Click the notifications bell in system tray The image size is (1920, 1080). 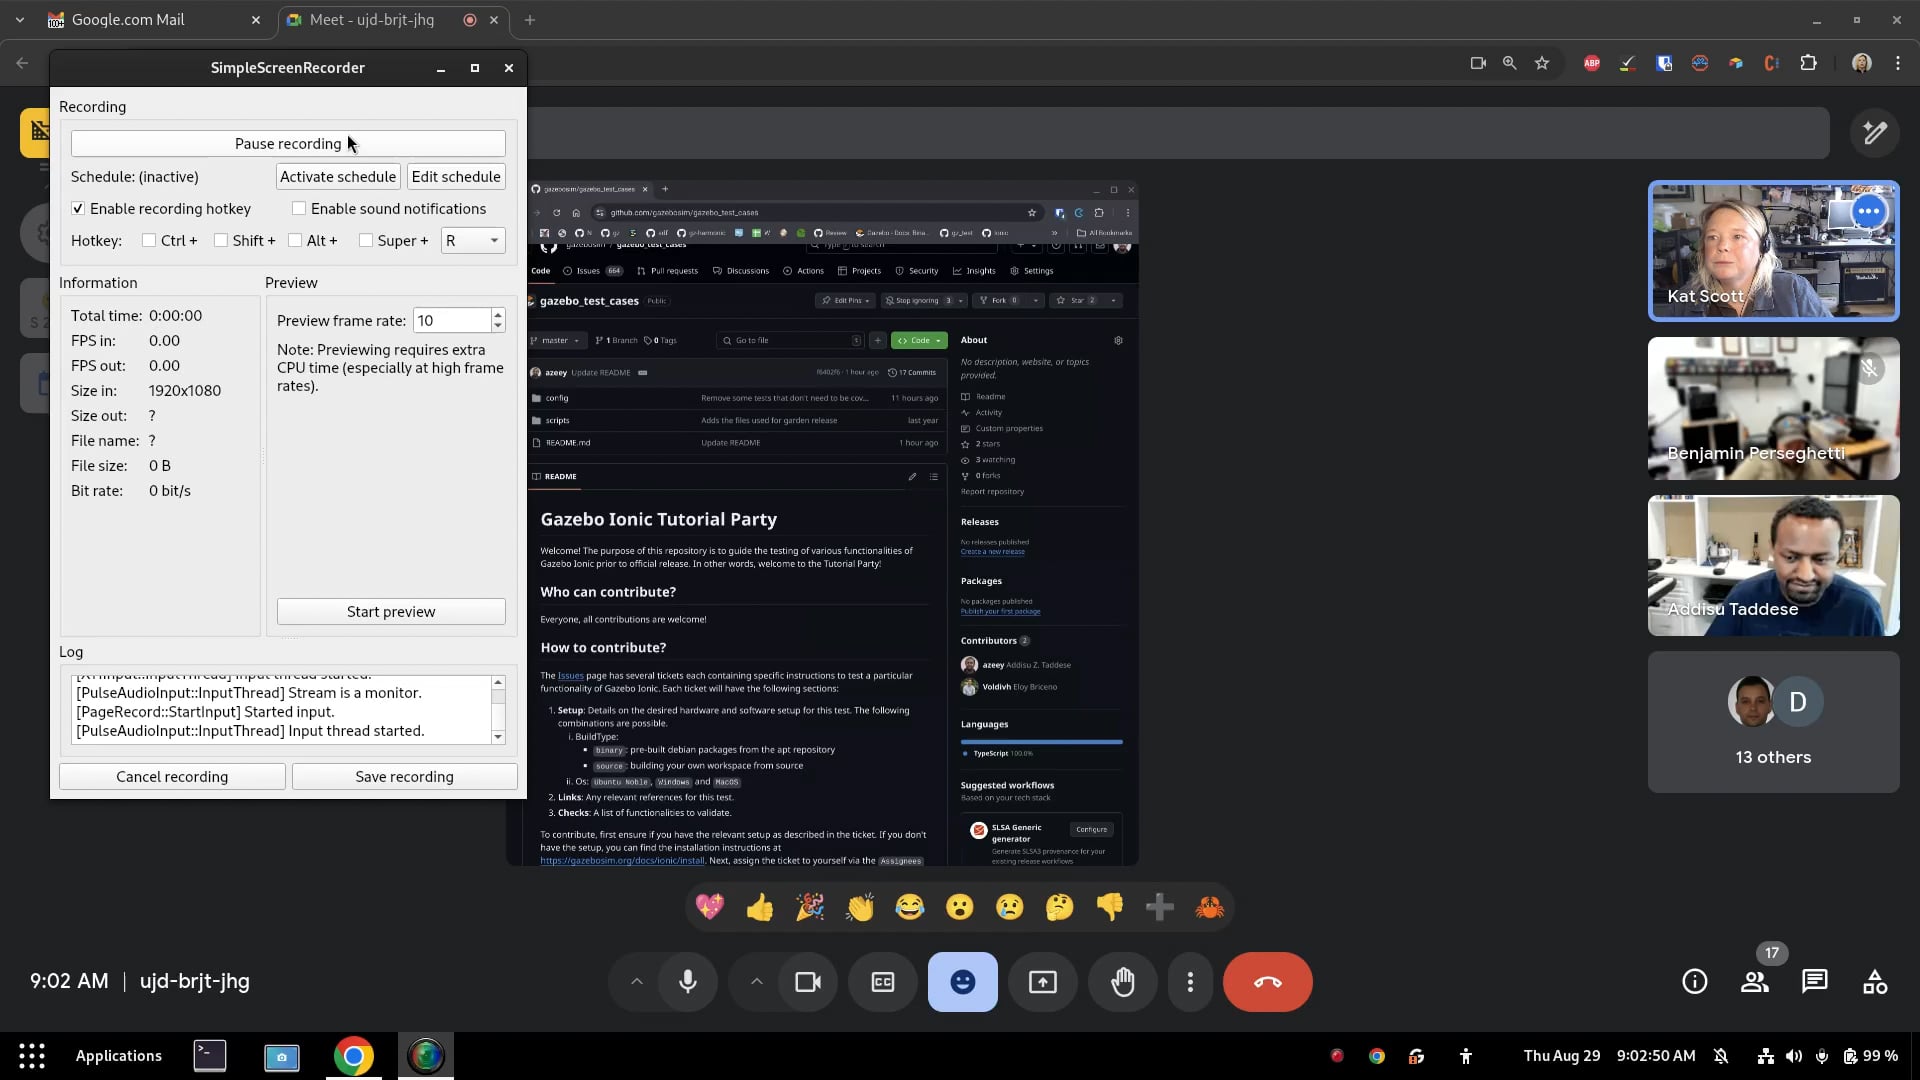[x=1721, y=1056]
